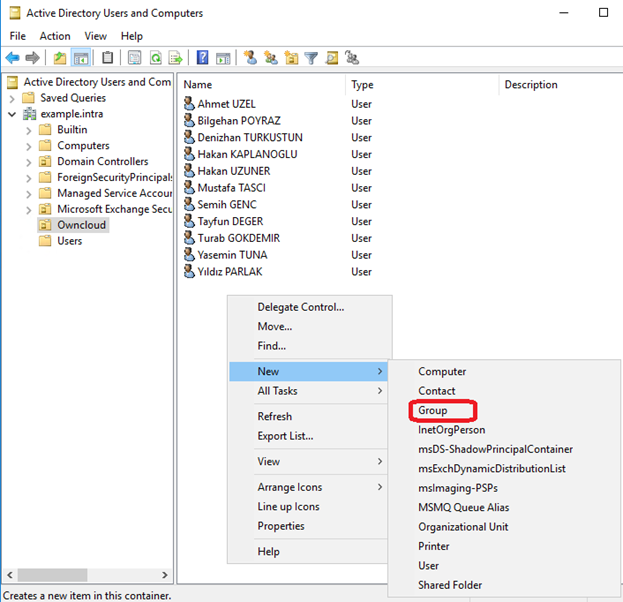The image size is (623, 602).
Task: Click the Owncloud OU folder icon
Action: pos(45,225)
